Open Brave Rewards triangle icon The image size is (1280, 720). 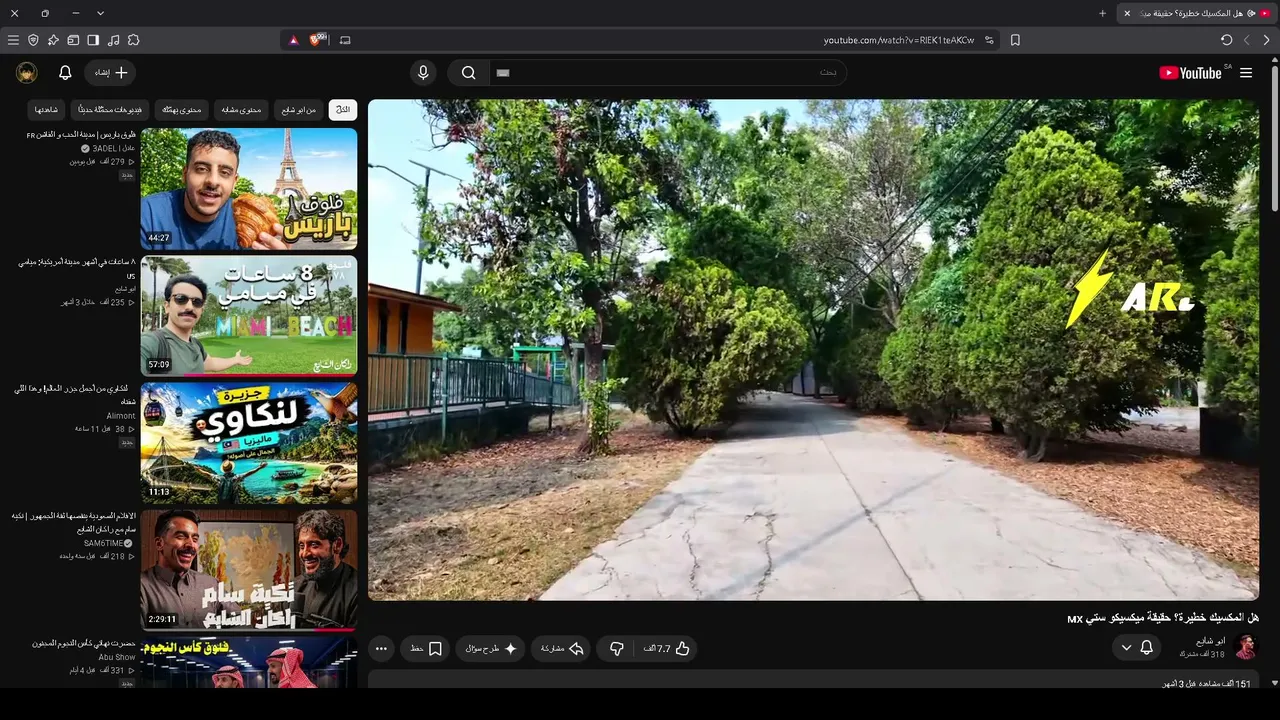click(293, 40)
